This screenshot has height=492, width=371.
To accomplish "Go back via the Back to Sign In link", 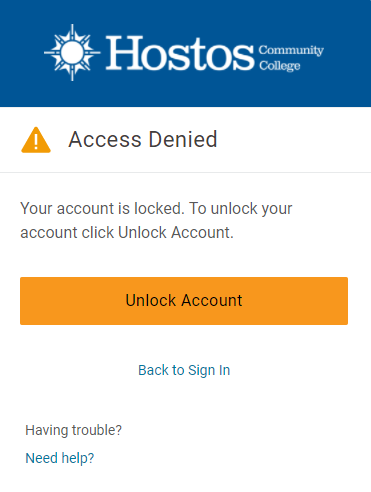I will [x=184, y=370].
